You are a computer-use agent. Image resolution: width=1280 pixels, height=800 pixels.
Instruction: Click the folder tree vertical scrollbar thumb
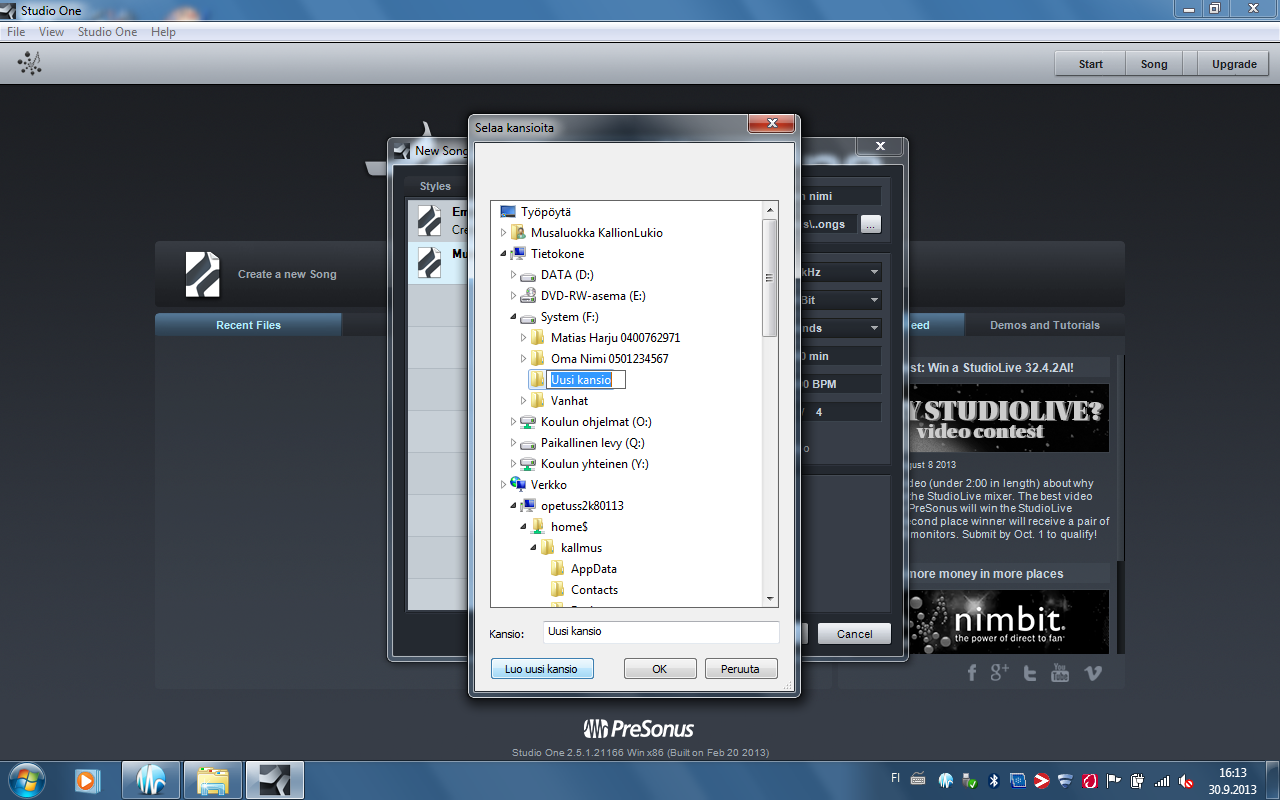tap(770, 278)
